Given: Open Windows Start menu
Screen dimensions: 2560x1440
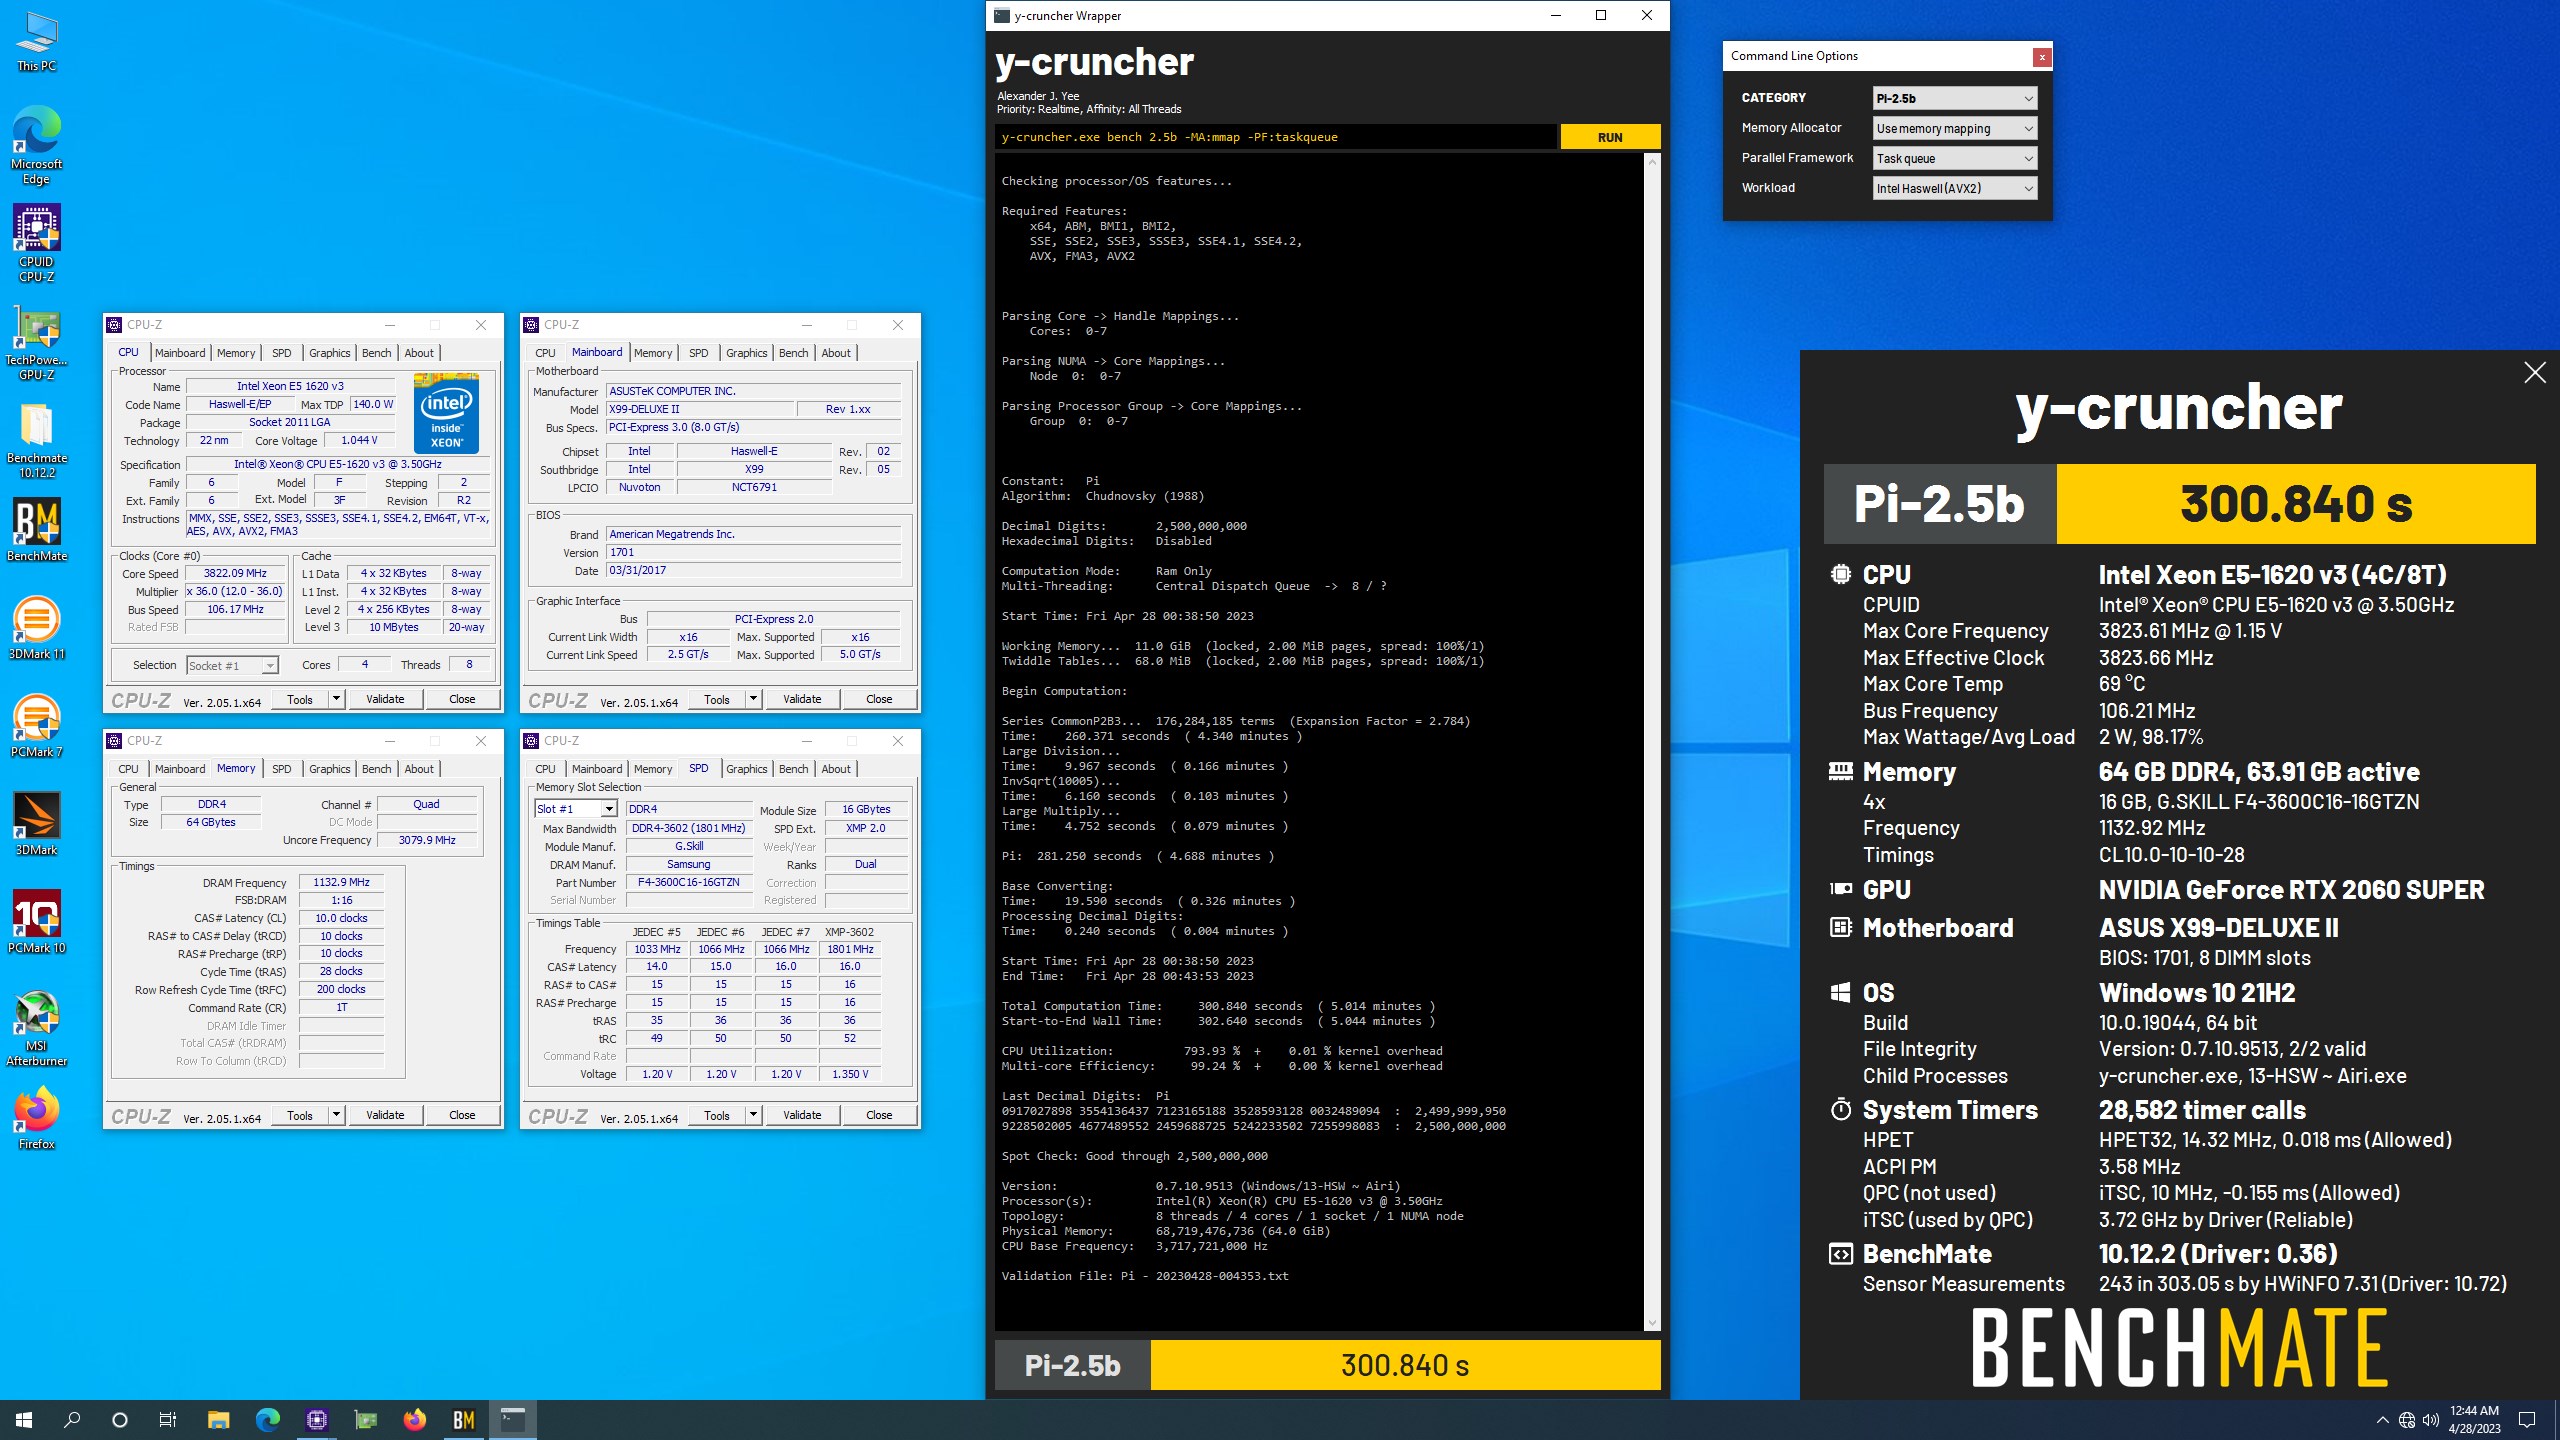Looking at the screenshot, I should pyautogui.click(x=24, y=1420).
